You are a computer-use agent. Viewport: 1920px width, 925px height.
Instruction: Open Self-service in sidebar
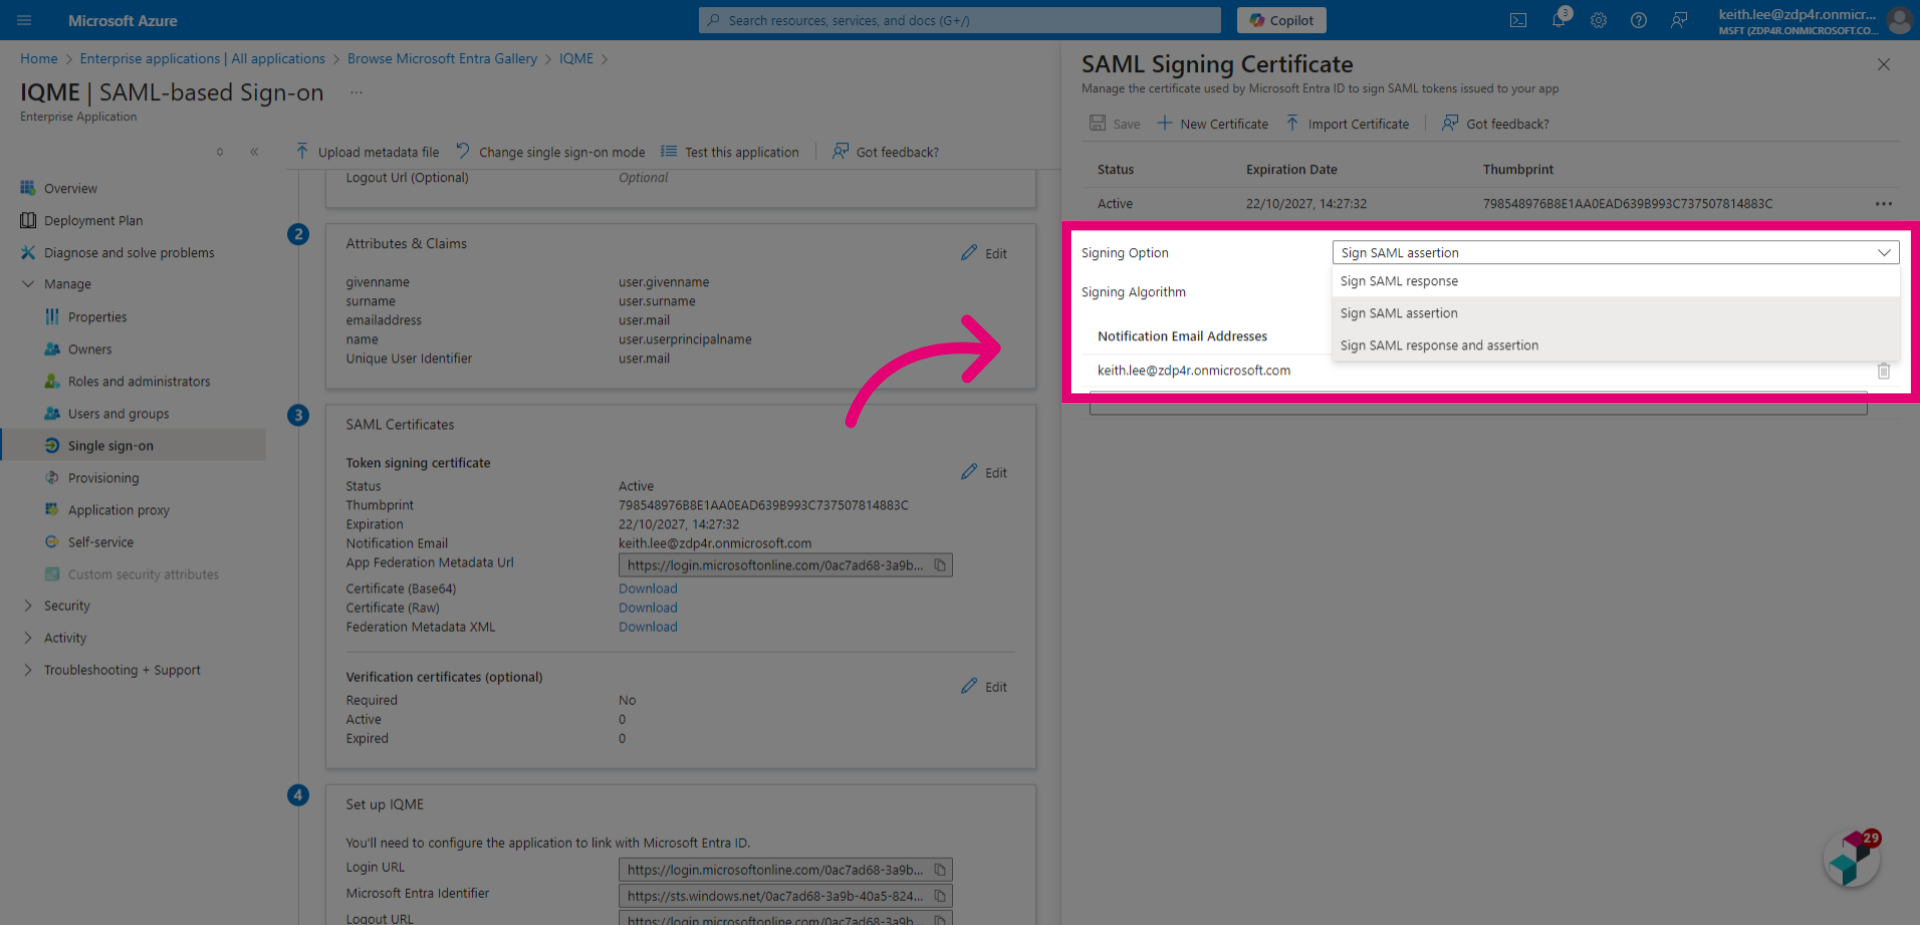(x=100, y=542)
